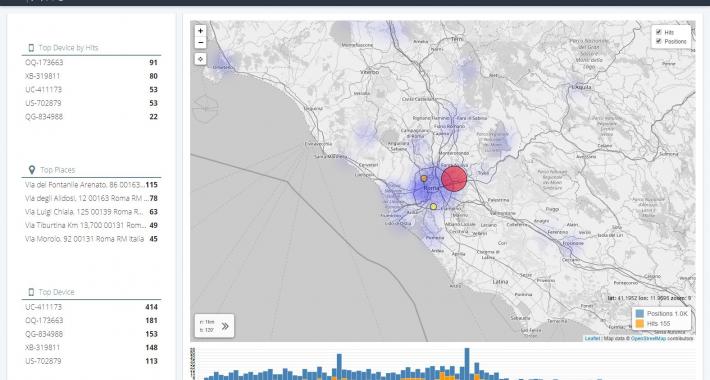This screenshot has height=380, width=710.
Task: Select Via Tiburtina Km 13,700 place entry
Action: tap(91, 226)
